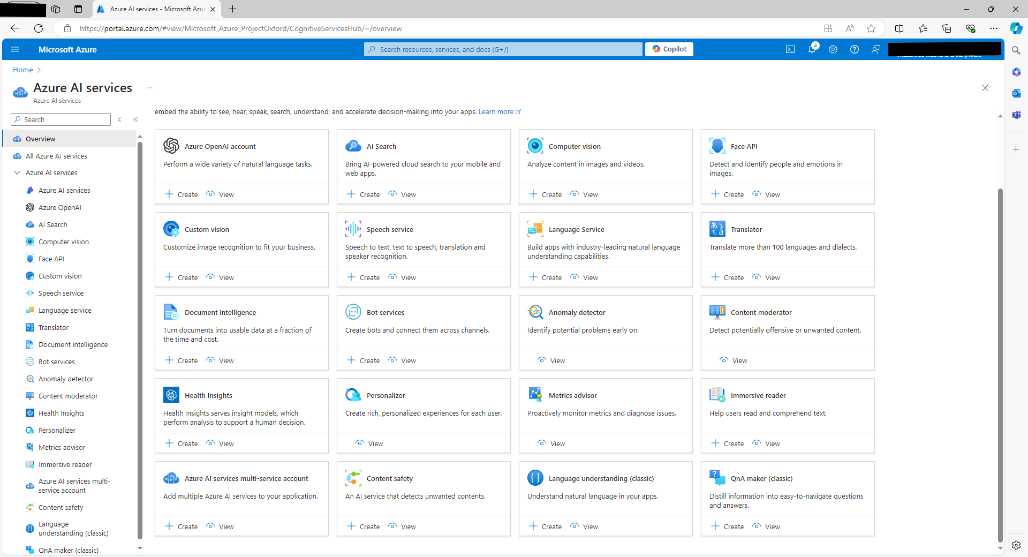Open a new browser tab
The width and height of the screenshot is (1028, 557).
click(232, 9)
